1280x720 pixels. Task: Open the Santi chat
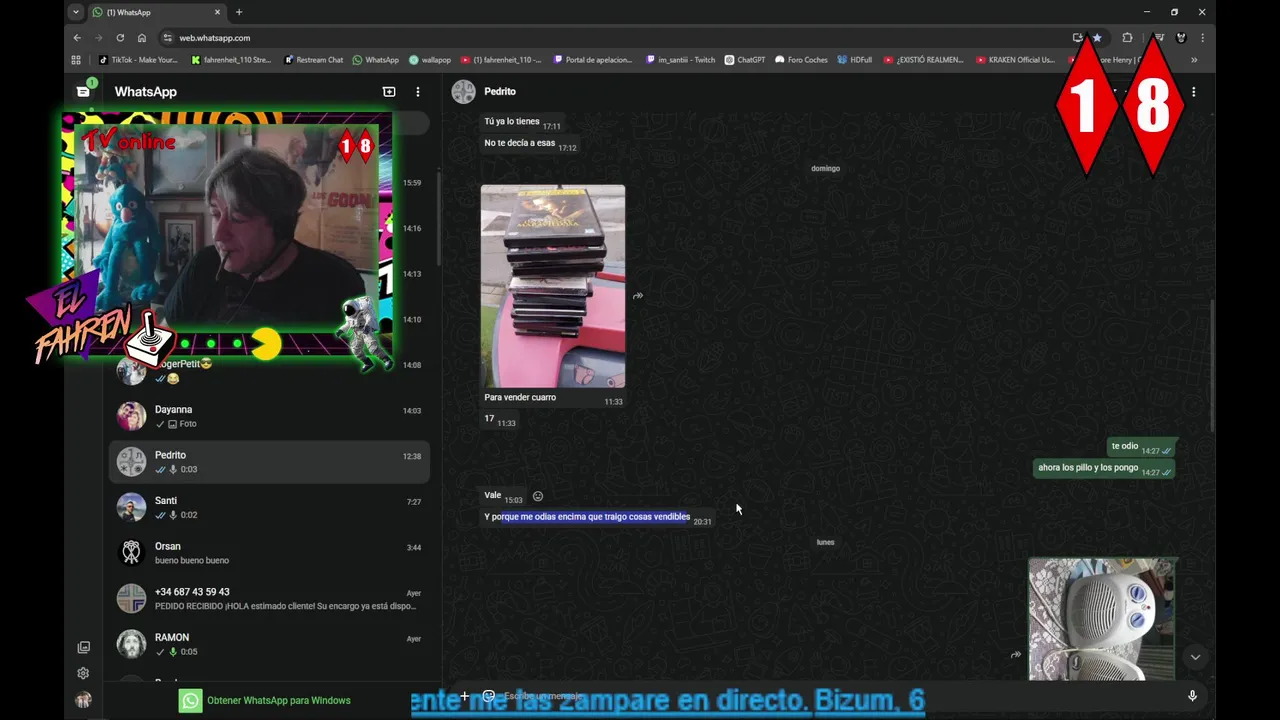[269, 507]
